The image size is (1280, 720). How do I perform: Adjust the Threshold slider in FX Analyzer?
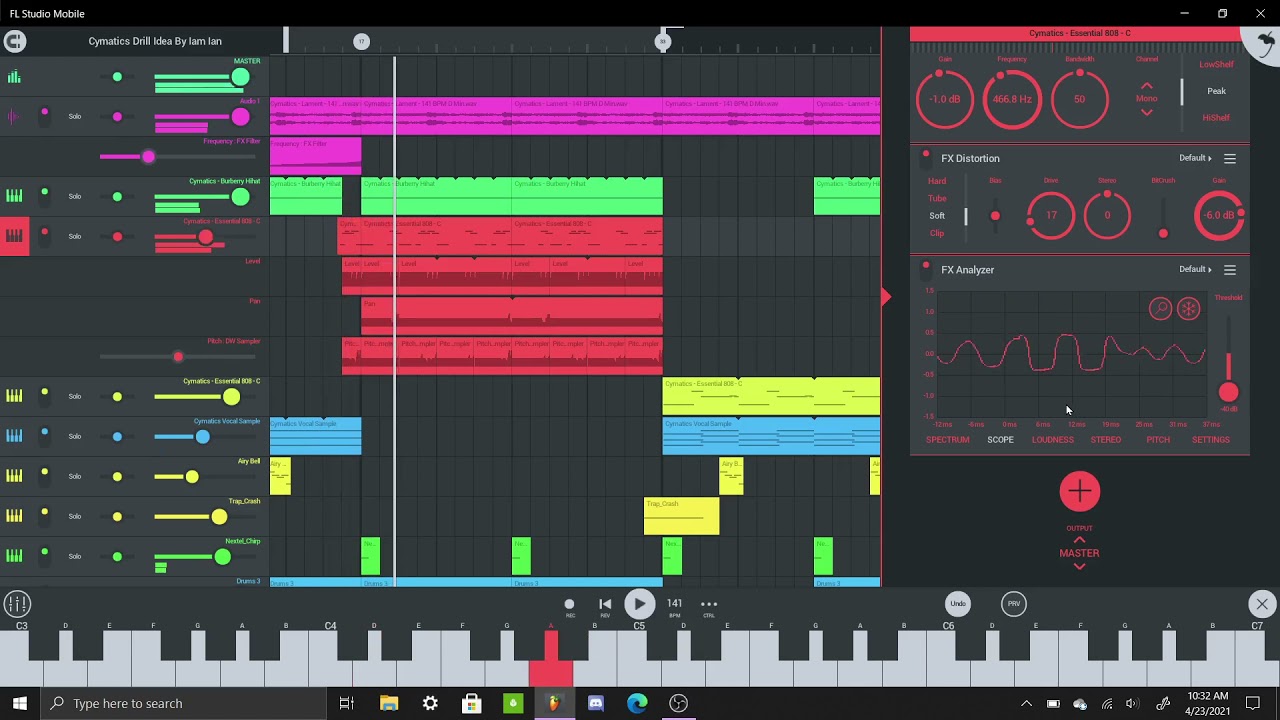(1228, 393)
